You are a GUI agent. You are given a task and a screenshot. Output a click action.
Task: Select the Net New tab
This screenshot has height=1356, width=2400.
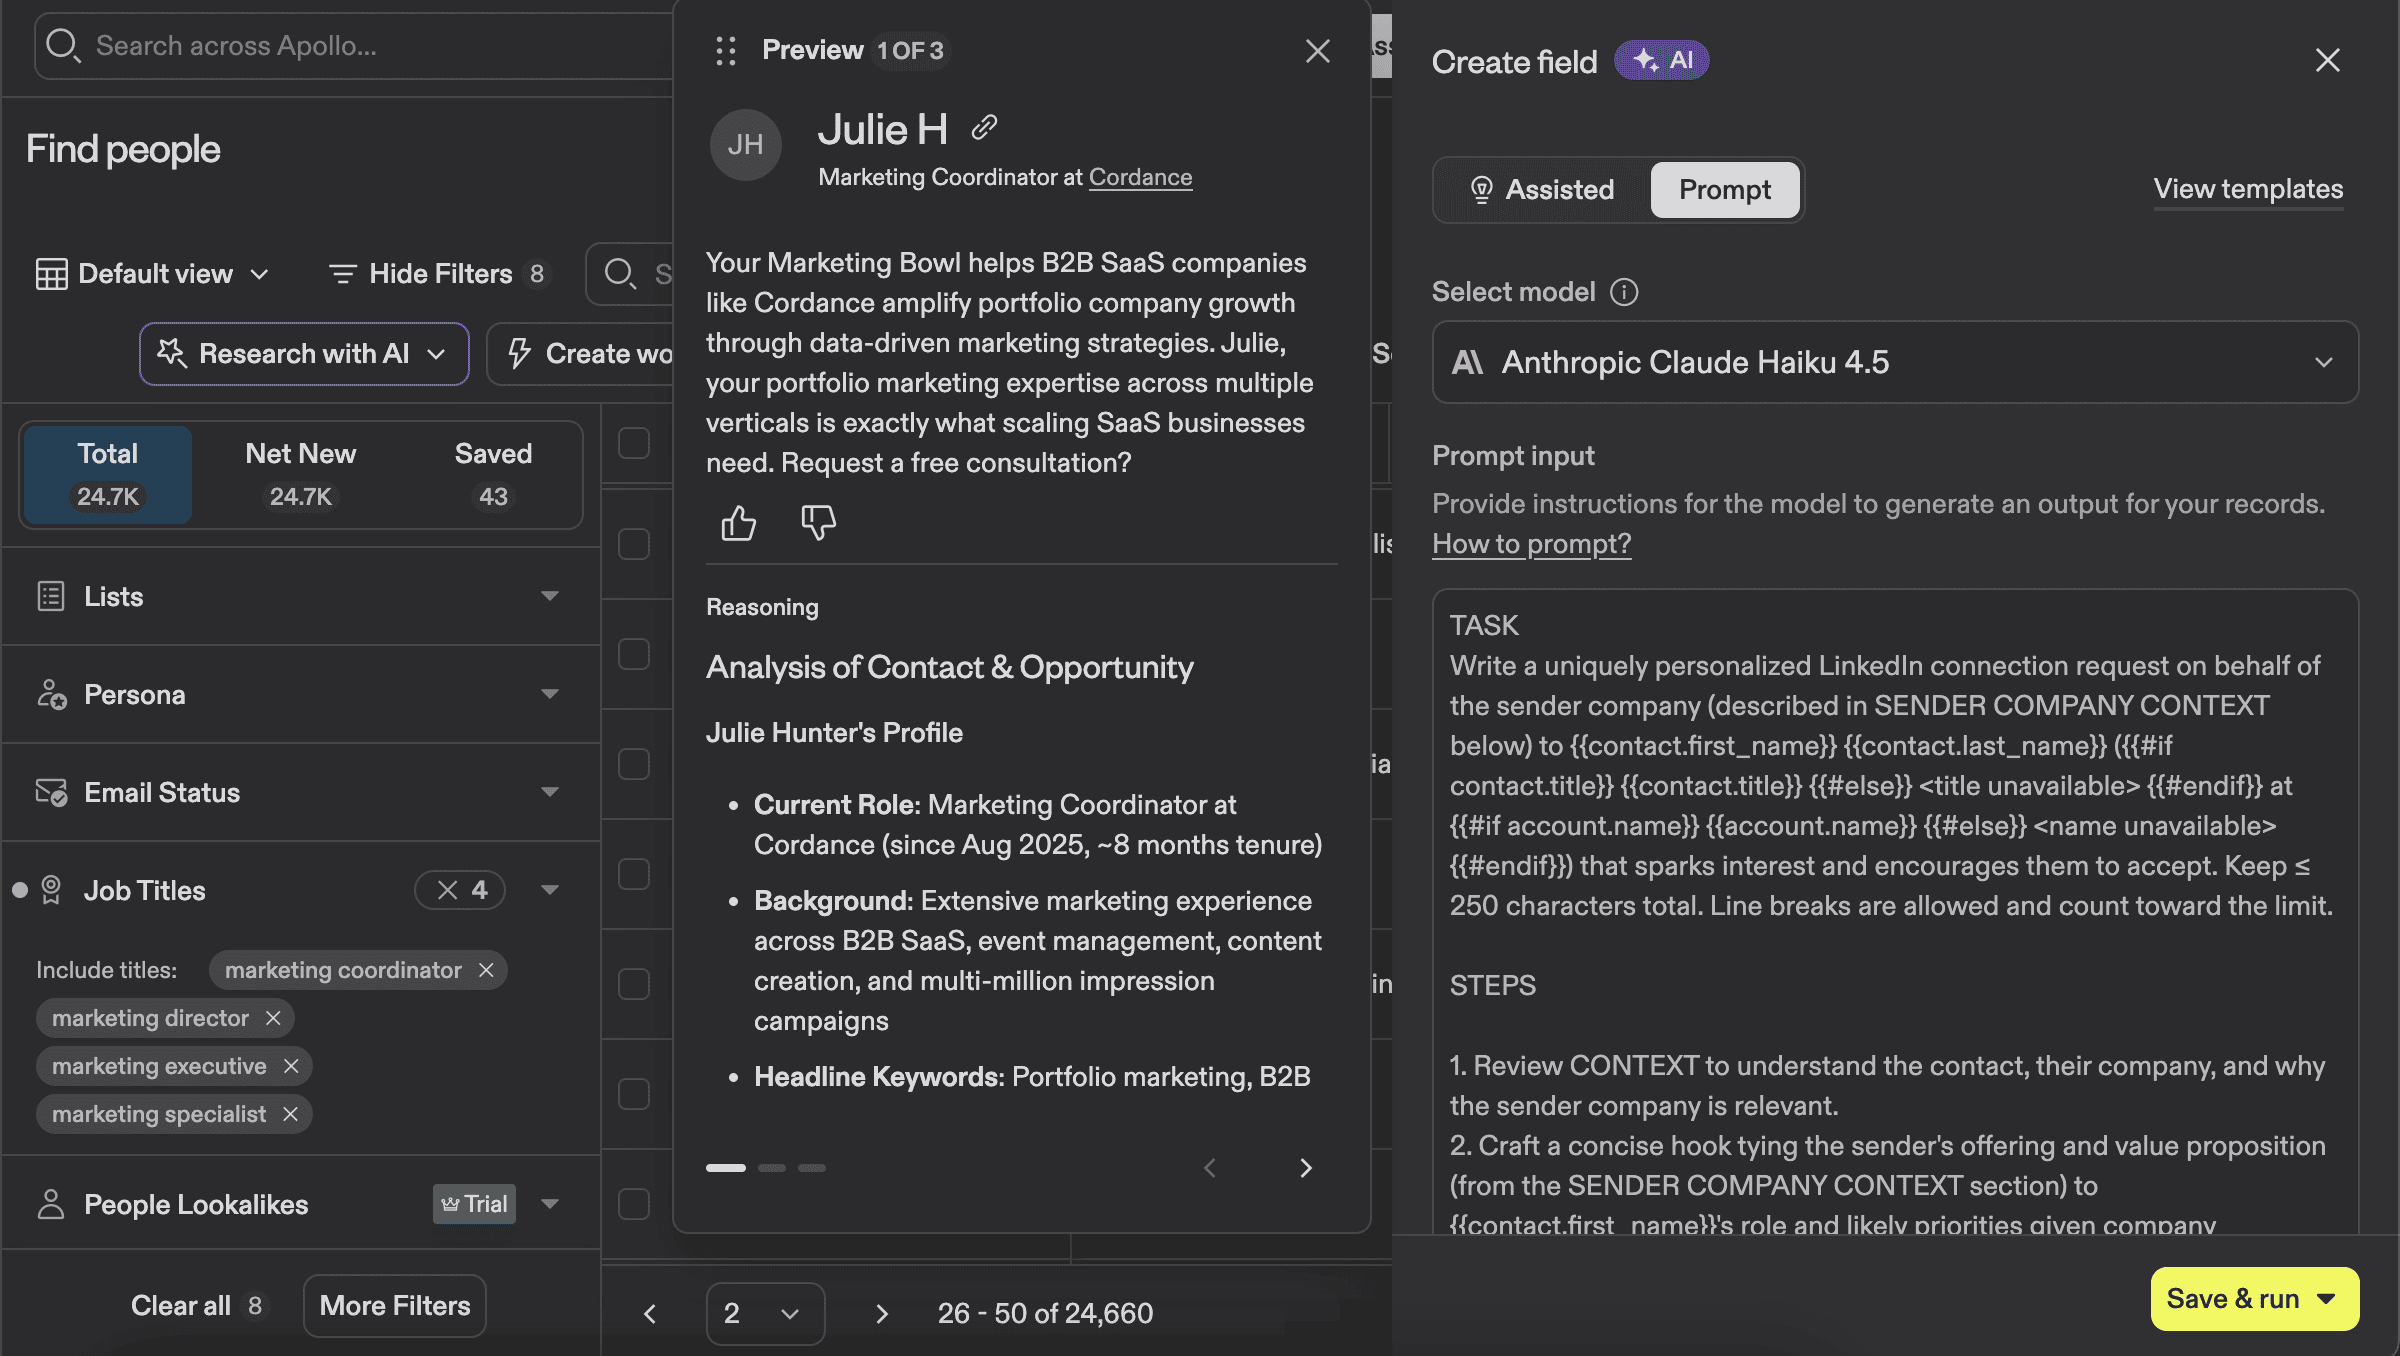(x=300, y=474)
